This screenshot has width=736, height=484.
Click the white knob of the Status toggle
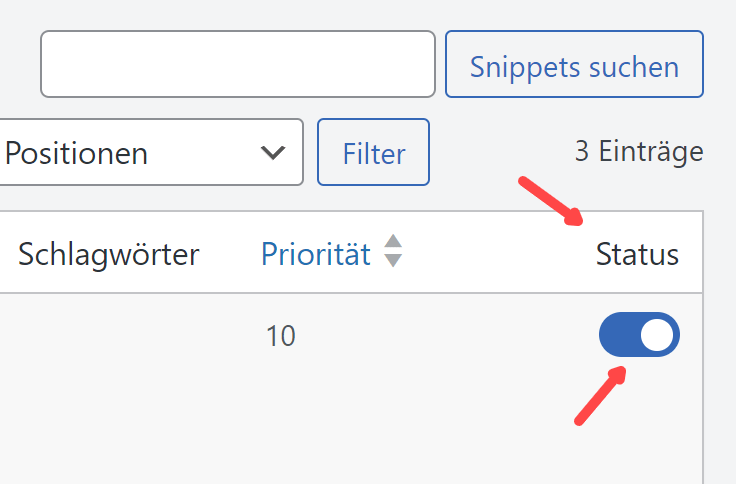click(657, 335)
